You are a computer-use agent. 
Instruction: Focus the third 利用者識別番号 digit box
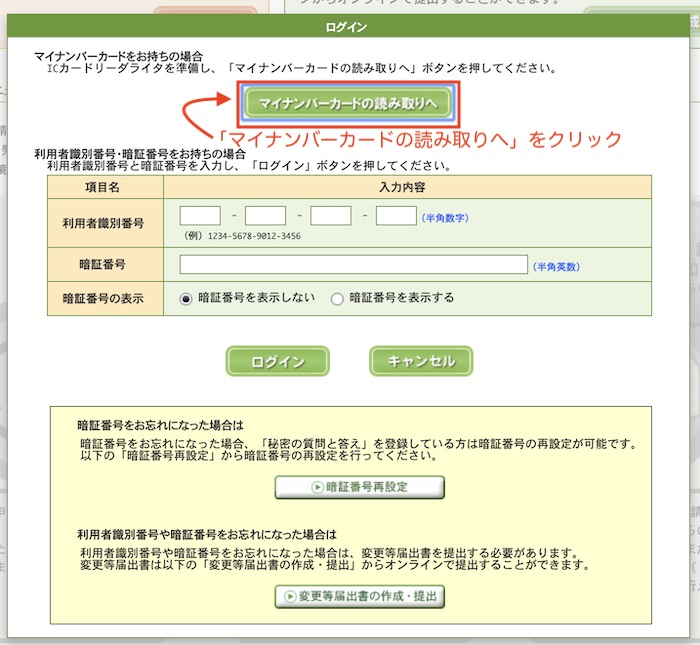[331, 216]
